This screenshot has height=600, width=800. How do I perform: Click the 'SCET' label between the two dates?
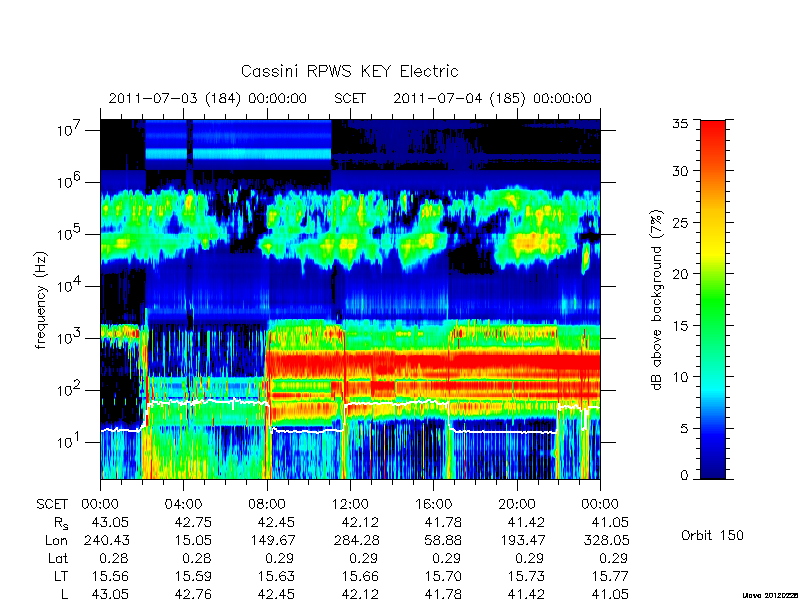click(x=350, y=98)
